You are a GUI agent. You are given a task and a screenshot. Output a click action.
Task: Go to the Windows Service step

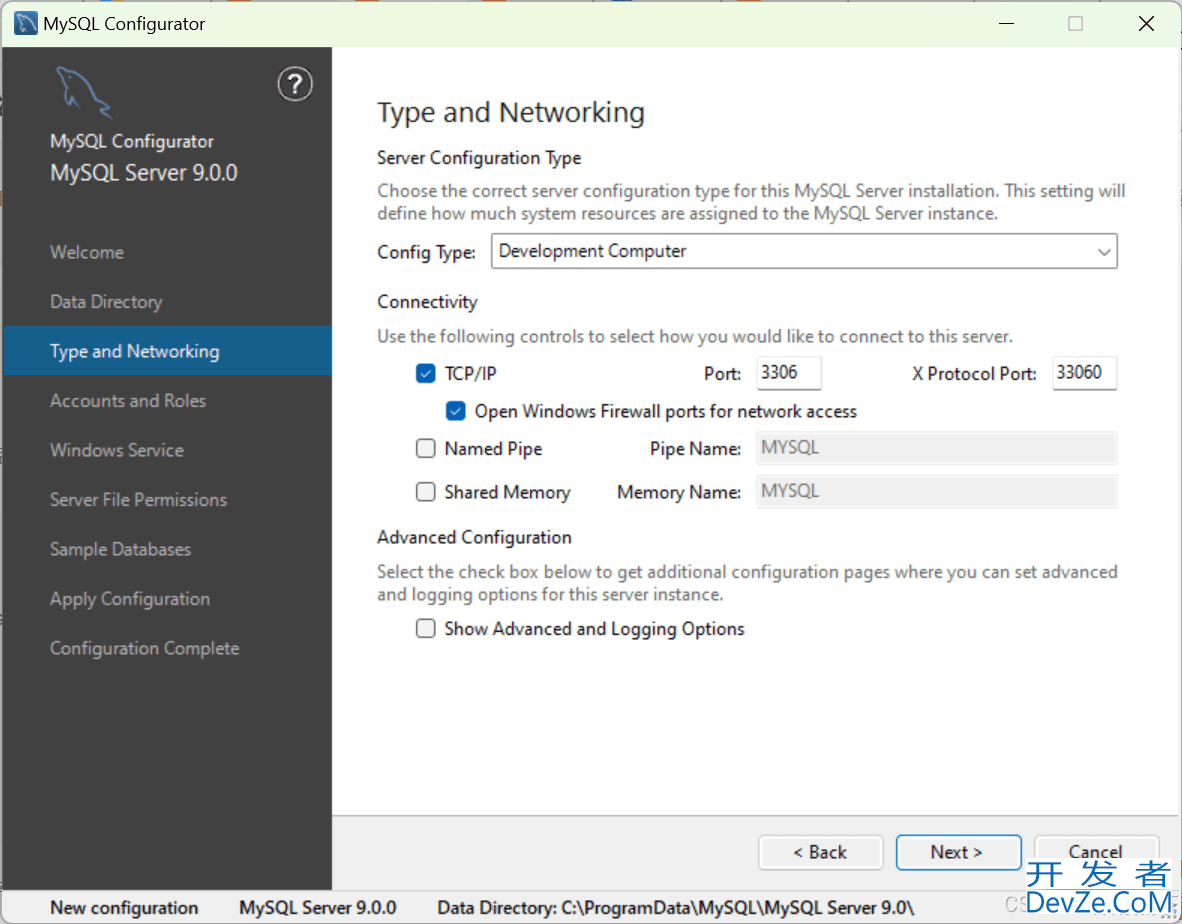117,451
